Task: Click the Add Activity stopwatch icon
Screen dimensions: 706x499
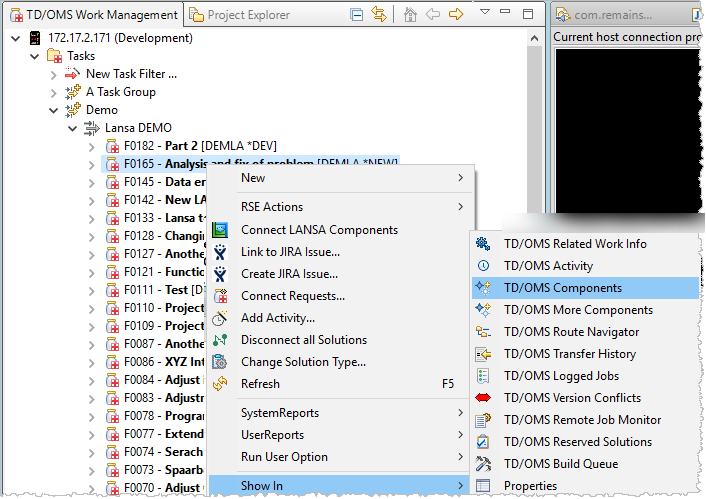Action: 221,318
